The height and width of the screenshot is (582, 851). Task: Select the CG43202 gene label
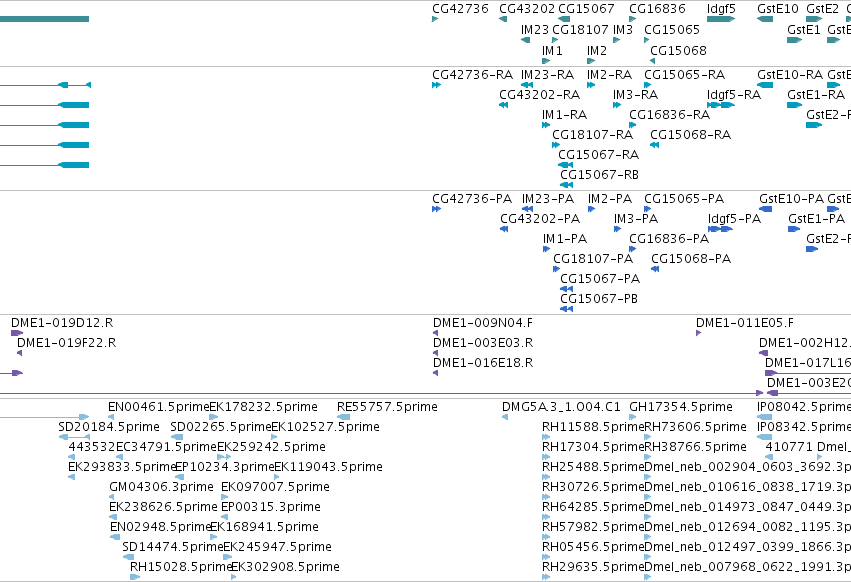[x=527, y=9]
